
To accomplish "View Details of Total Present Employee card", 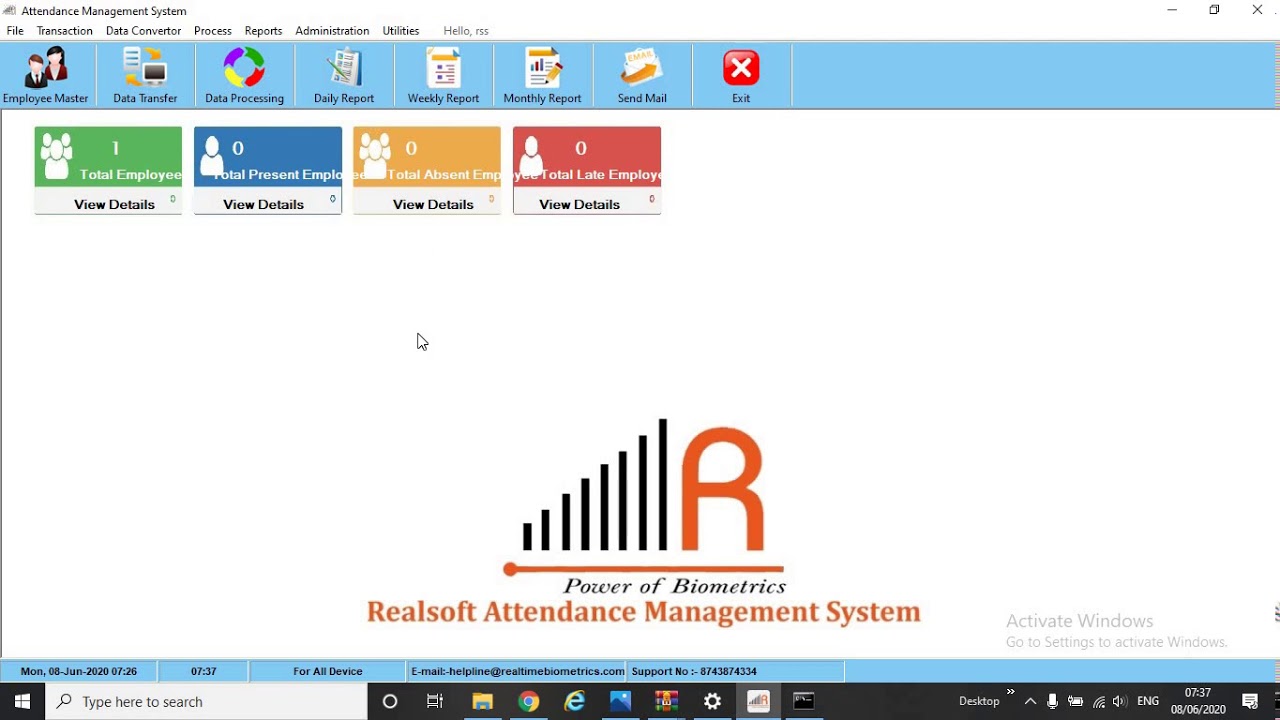I will click(263, 204).
